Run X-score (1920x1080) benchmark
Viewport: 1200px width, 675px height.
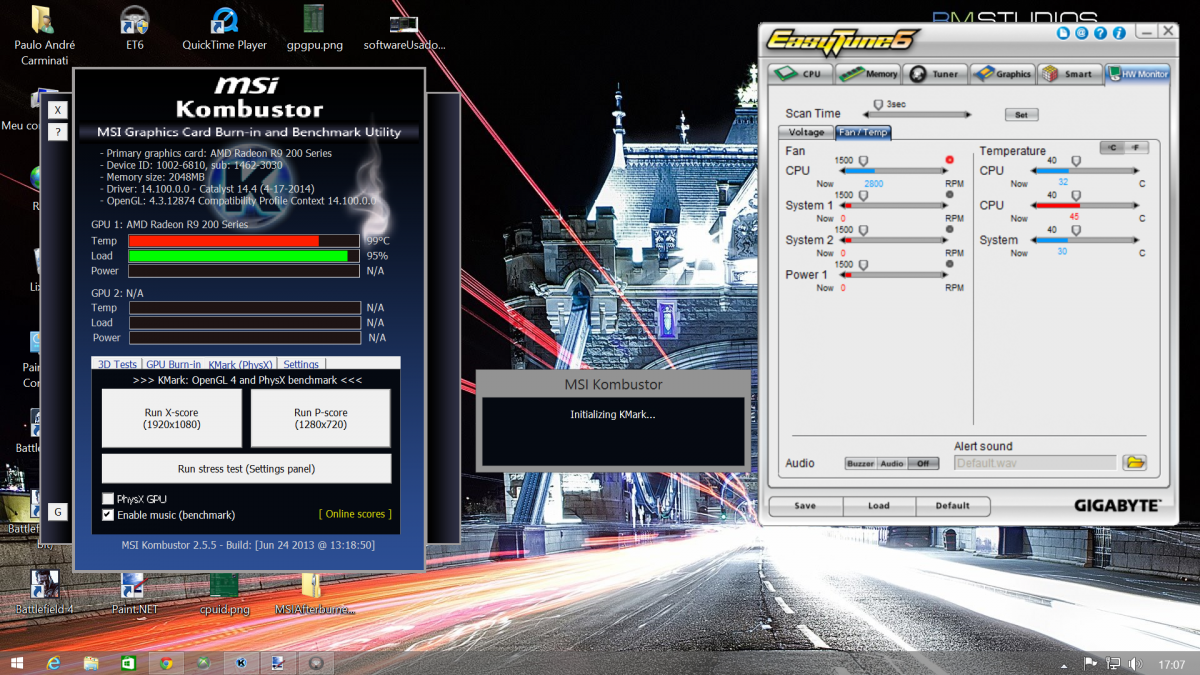pos(172,418)
